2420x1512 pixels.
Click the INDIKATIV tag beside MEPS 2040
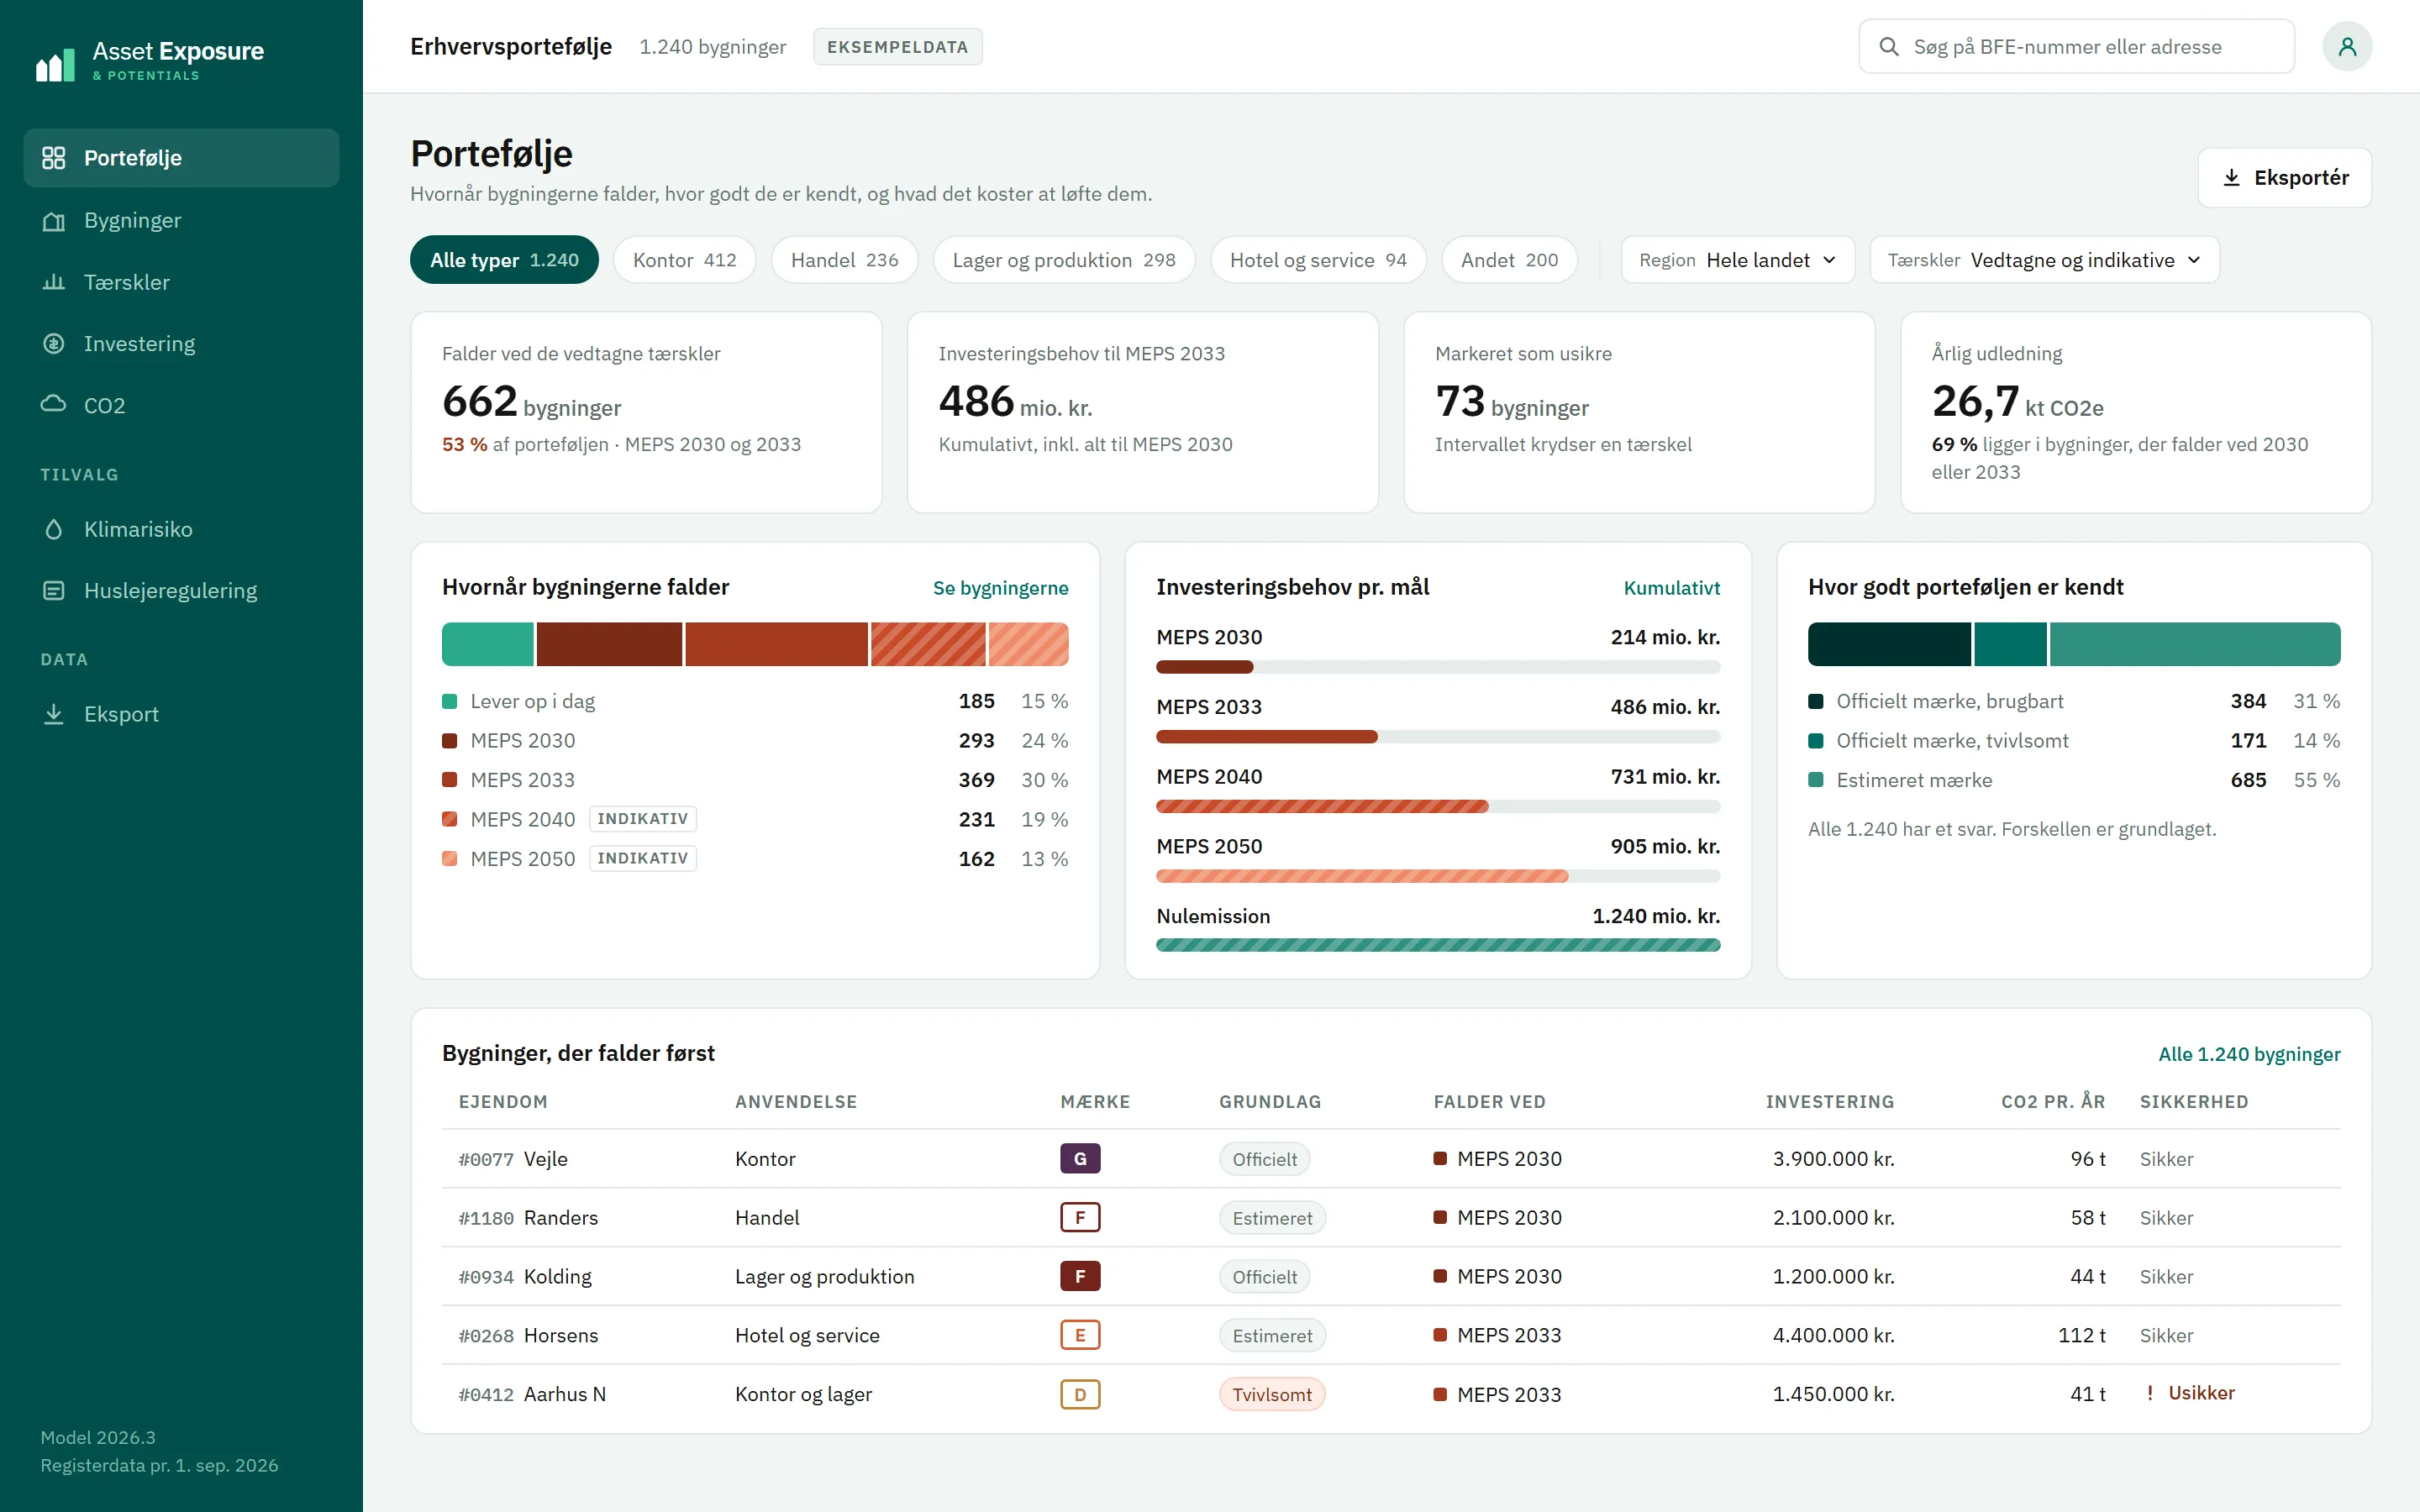click(x=642, y=819)
